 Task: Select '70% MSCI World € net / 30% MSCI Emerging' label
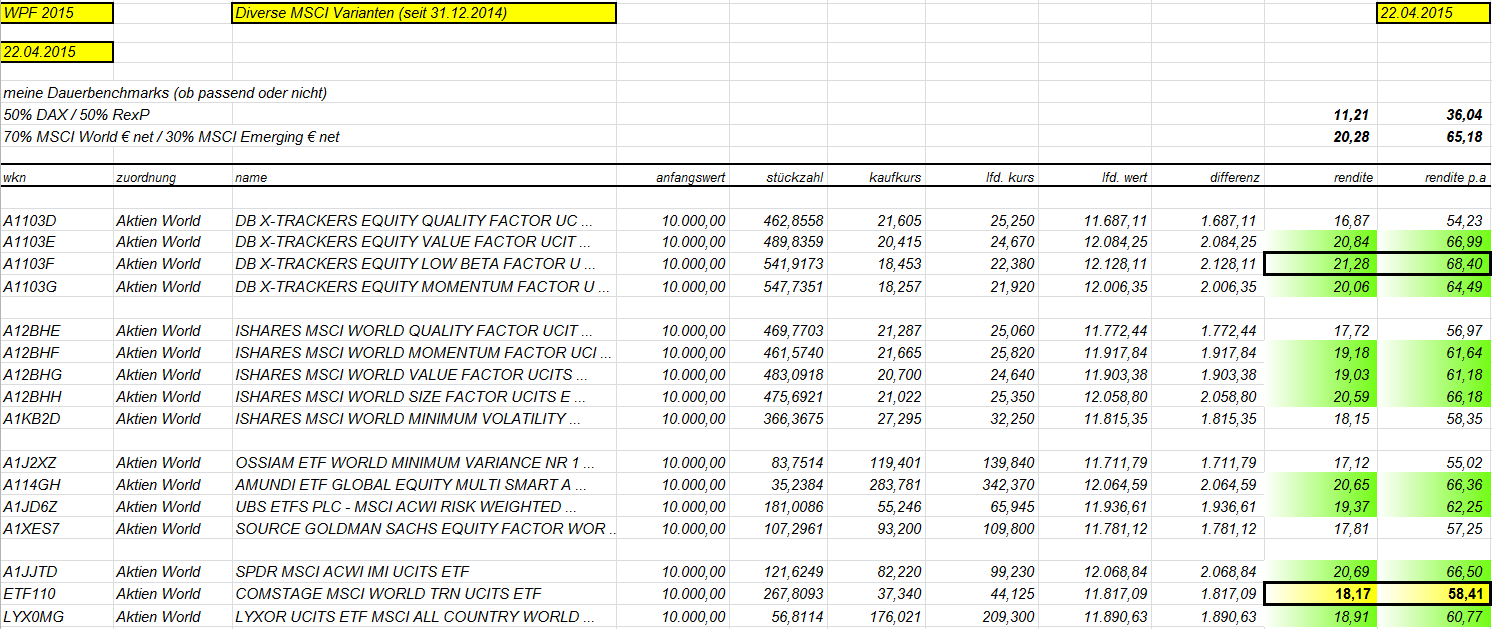(x=171, y=137)
